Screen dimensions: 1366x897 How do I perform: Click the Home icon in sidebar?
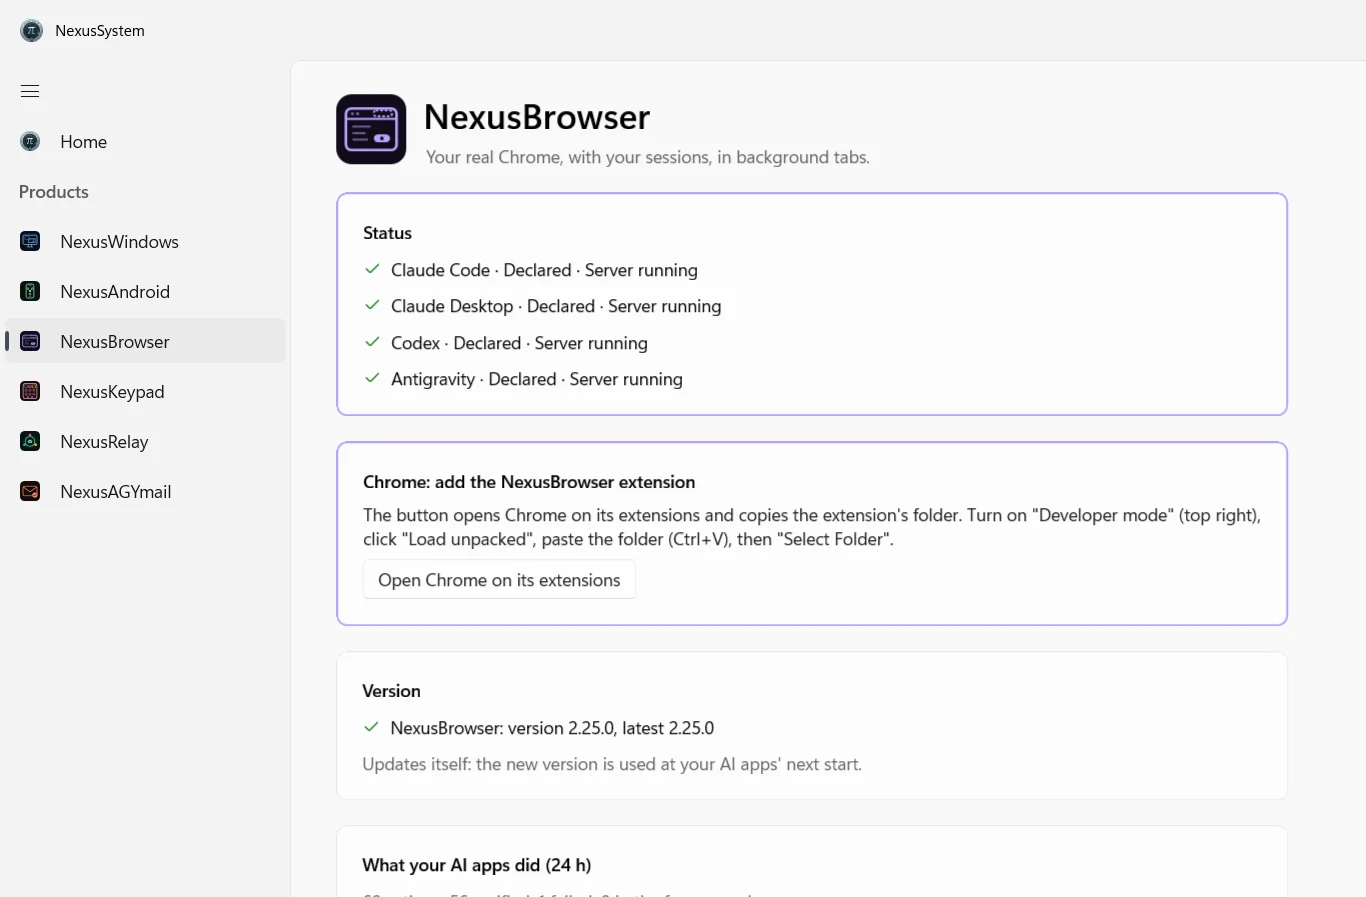pos(30,142)
